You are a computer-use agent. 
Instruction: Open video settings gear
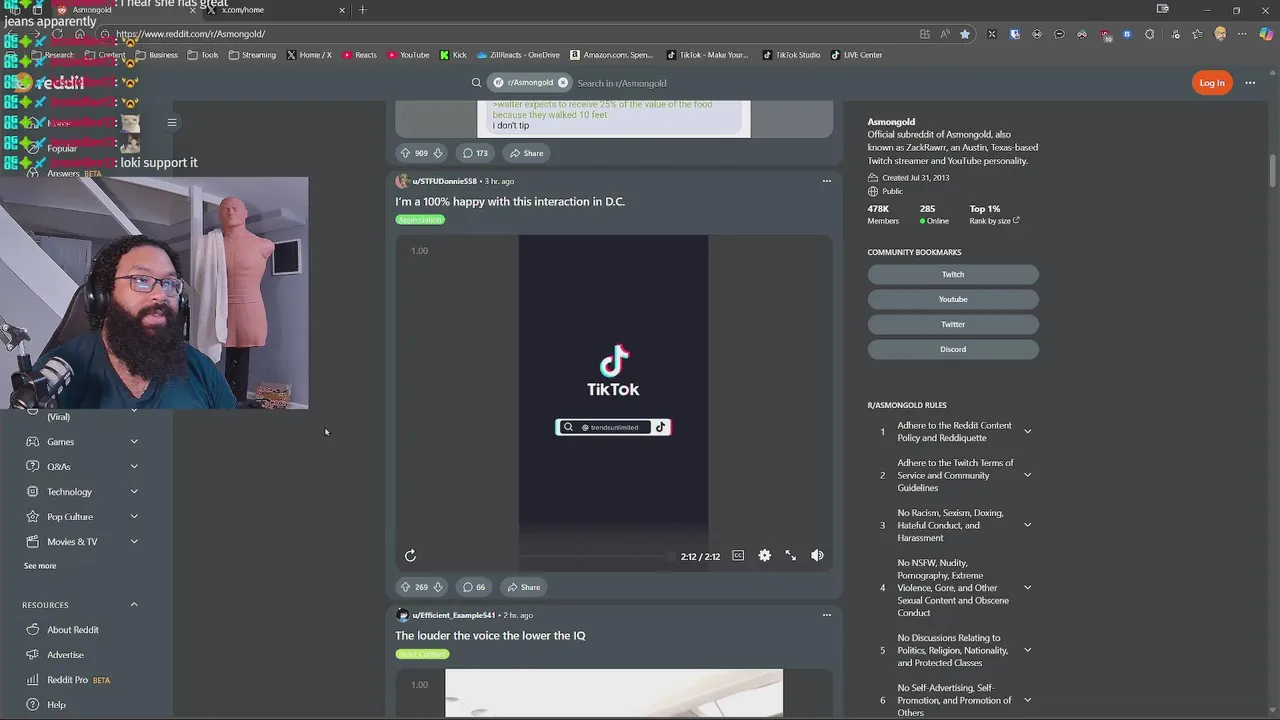point(764,556)
